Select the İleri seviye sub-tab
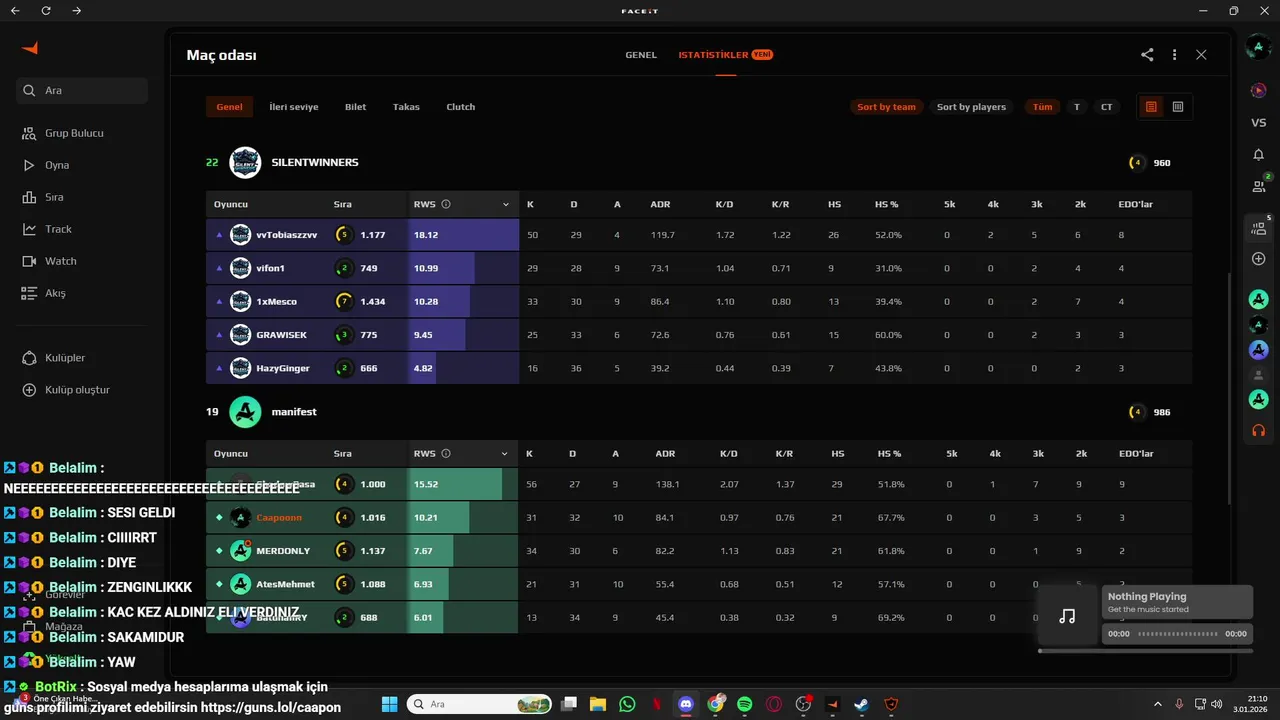 (x=294, y=107)
